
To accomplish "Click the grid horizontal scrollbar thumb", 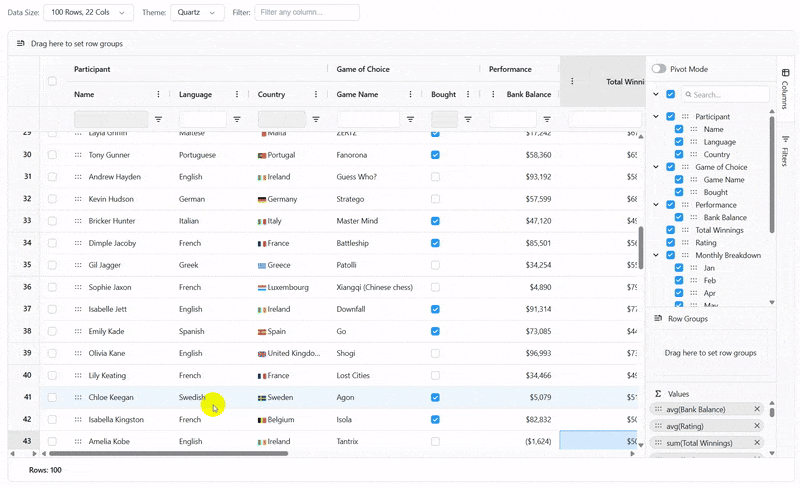I will 168,453.
